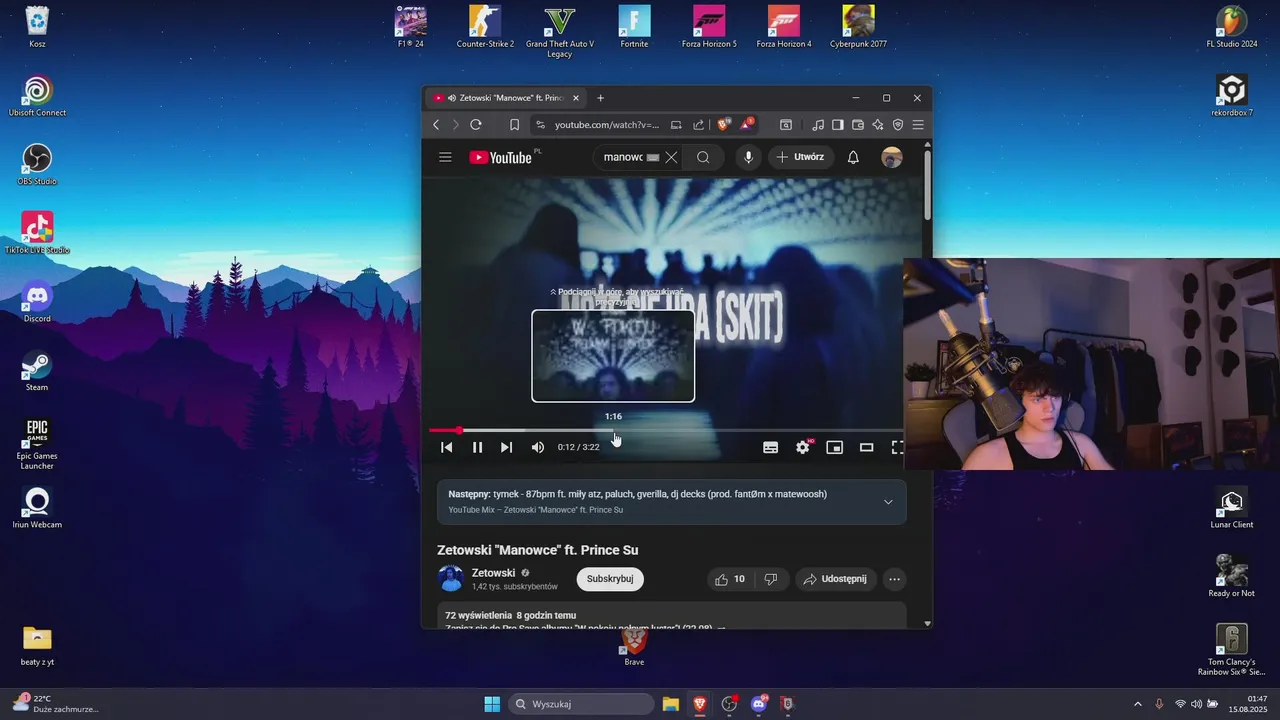The image size is (1280, 720).
Task: Click the youtube.com address bar
Action: pyautogui.click(x=607, y=125)
